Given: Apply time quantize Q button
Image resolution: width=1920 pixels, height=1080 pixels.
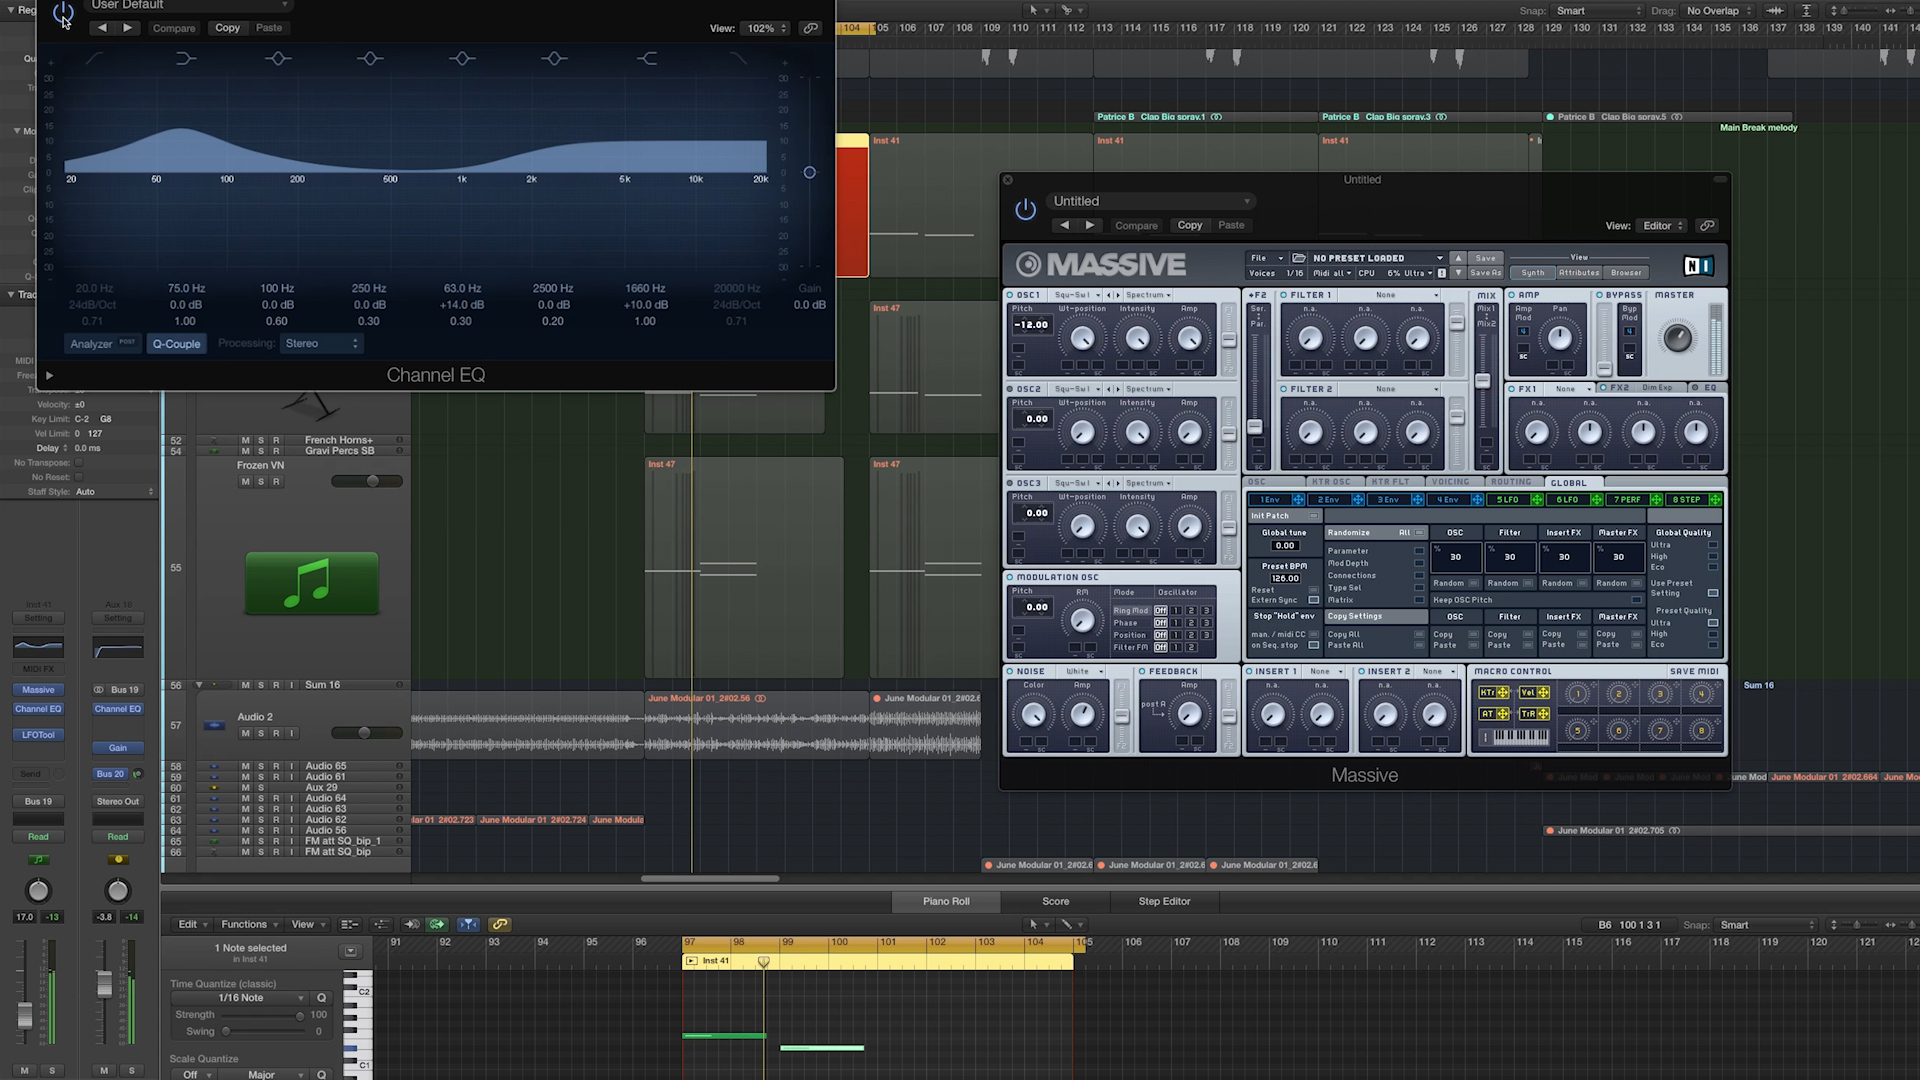Looking at the screenshot, I should coord(322,998).
